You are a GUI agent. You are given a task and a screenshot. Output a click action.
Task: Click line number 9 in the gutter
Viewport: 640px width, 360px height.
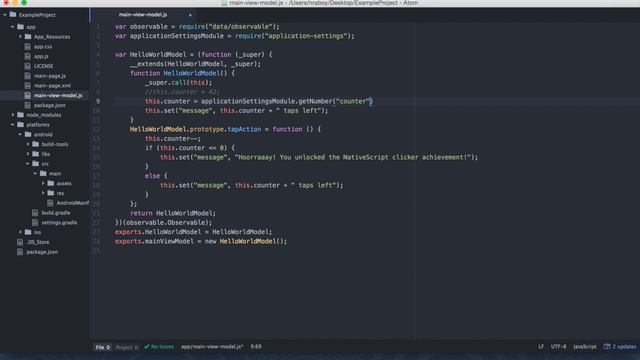98,101
